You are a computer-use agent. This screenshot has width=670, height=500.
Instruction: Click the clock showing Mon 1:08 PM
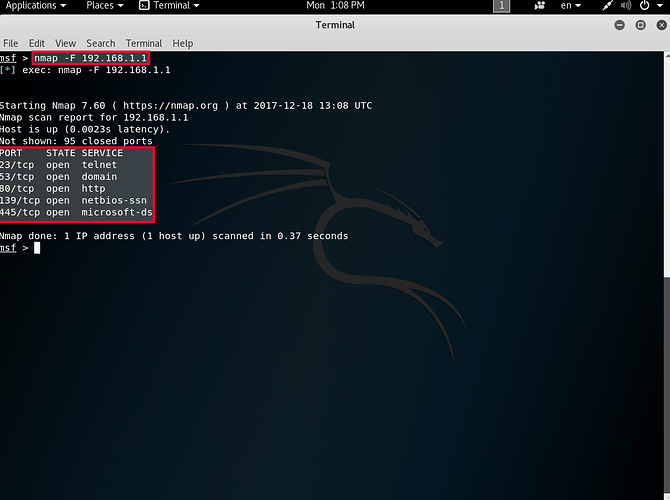tap(334, 6)
